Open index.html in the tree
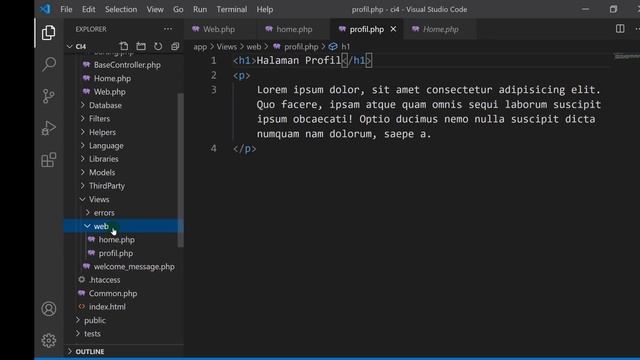This screenshot has height=360, width=640. pyautogui.click(x=107, y=307)
